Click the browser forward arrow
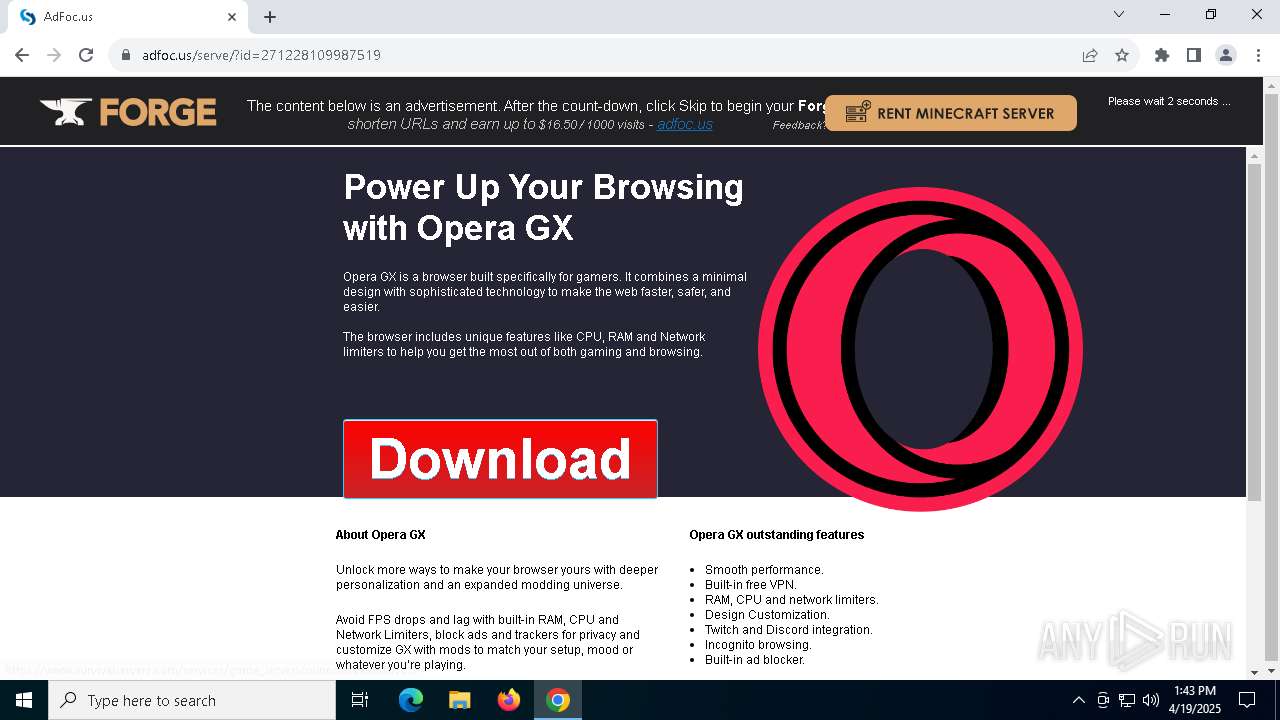Viewport: 1280px width, 720px height. pyautogui.click(x=54, y=55)
